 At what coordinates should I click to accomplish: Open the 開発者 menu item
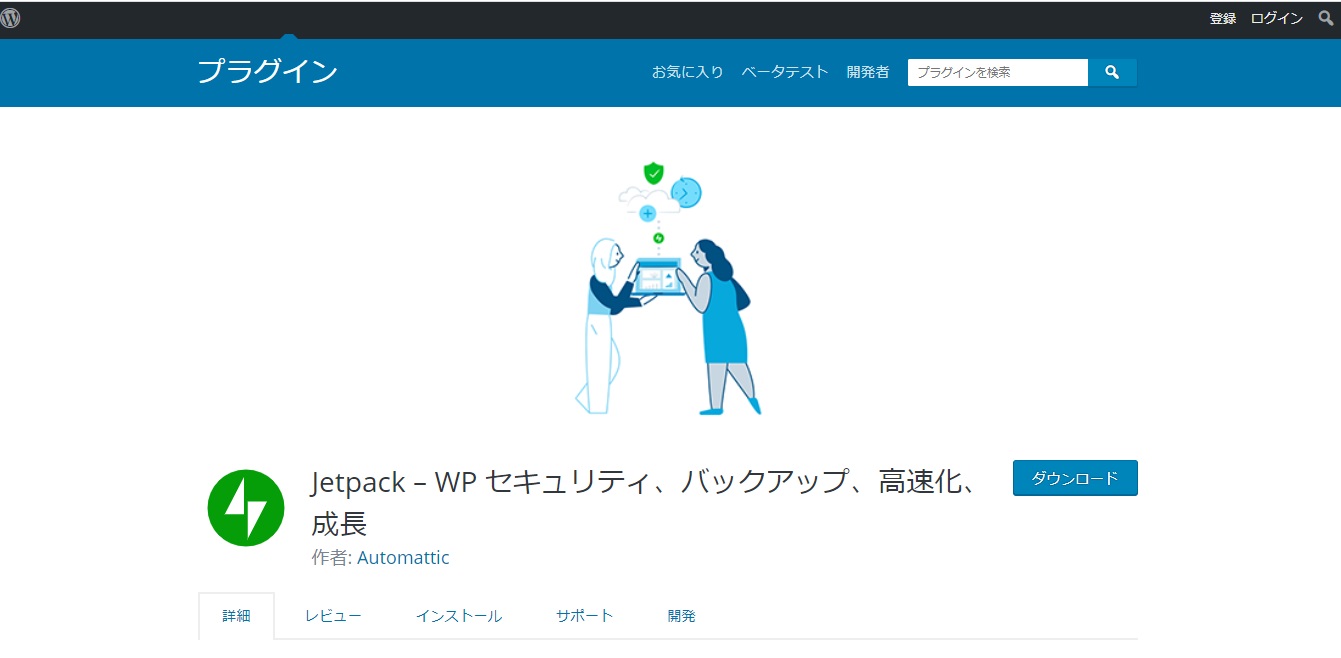point(868,72)
